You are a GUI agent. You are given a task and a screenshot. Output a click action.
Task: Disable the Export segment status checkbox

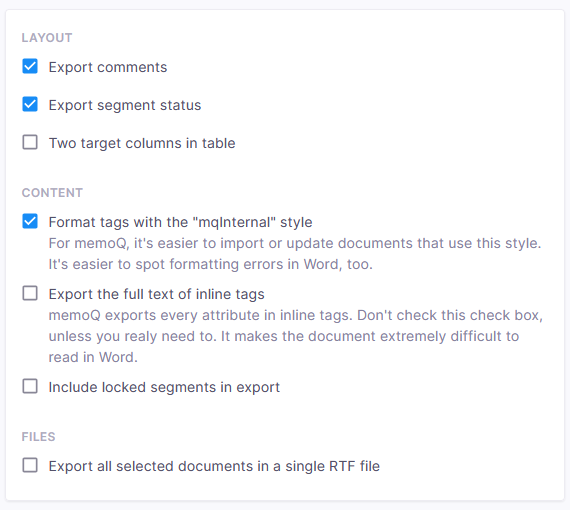point(30,104)
